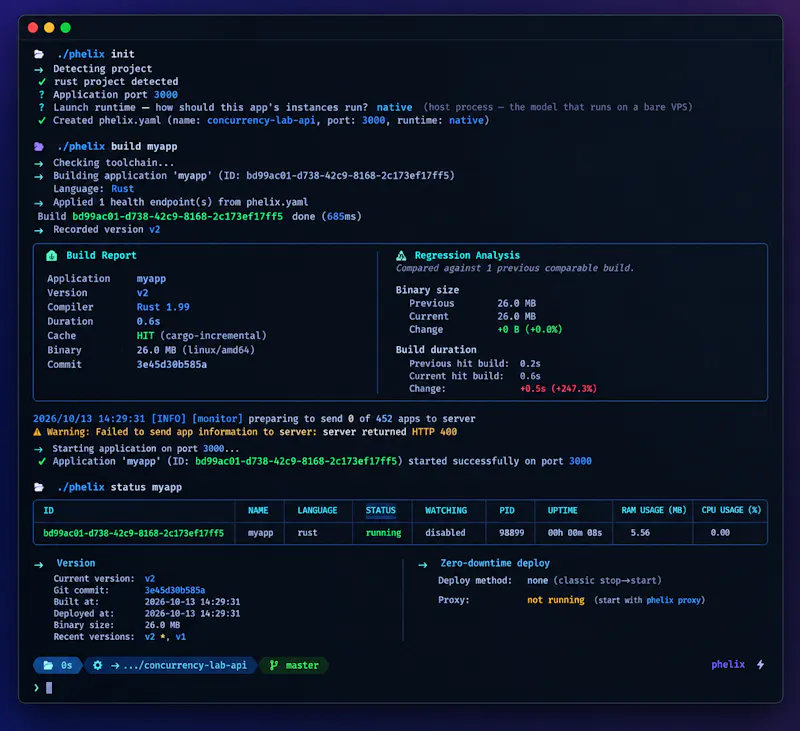
Task: Click the PID column header
Action: click(507, 510)
